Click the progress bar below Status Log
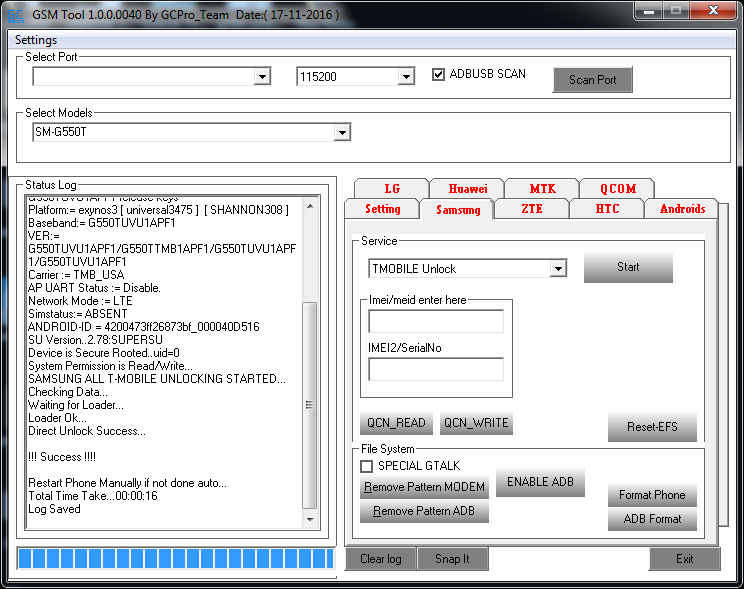 point(176,558)
